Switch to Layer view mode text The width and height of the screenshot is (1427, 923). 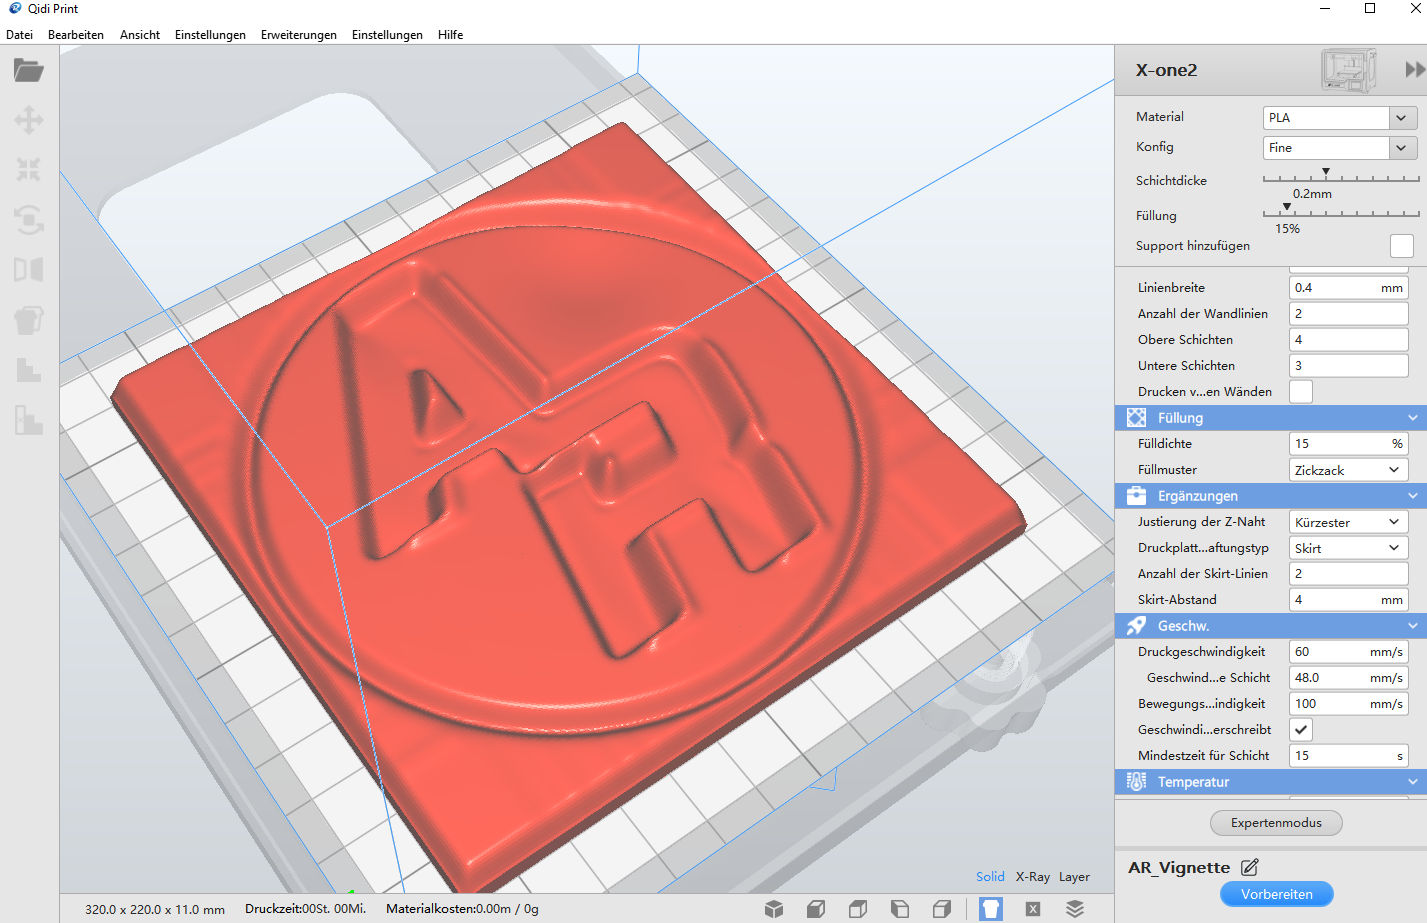tap(1074, 877)
